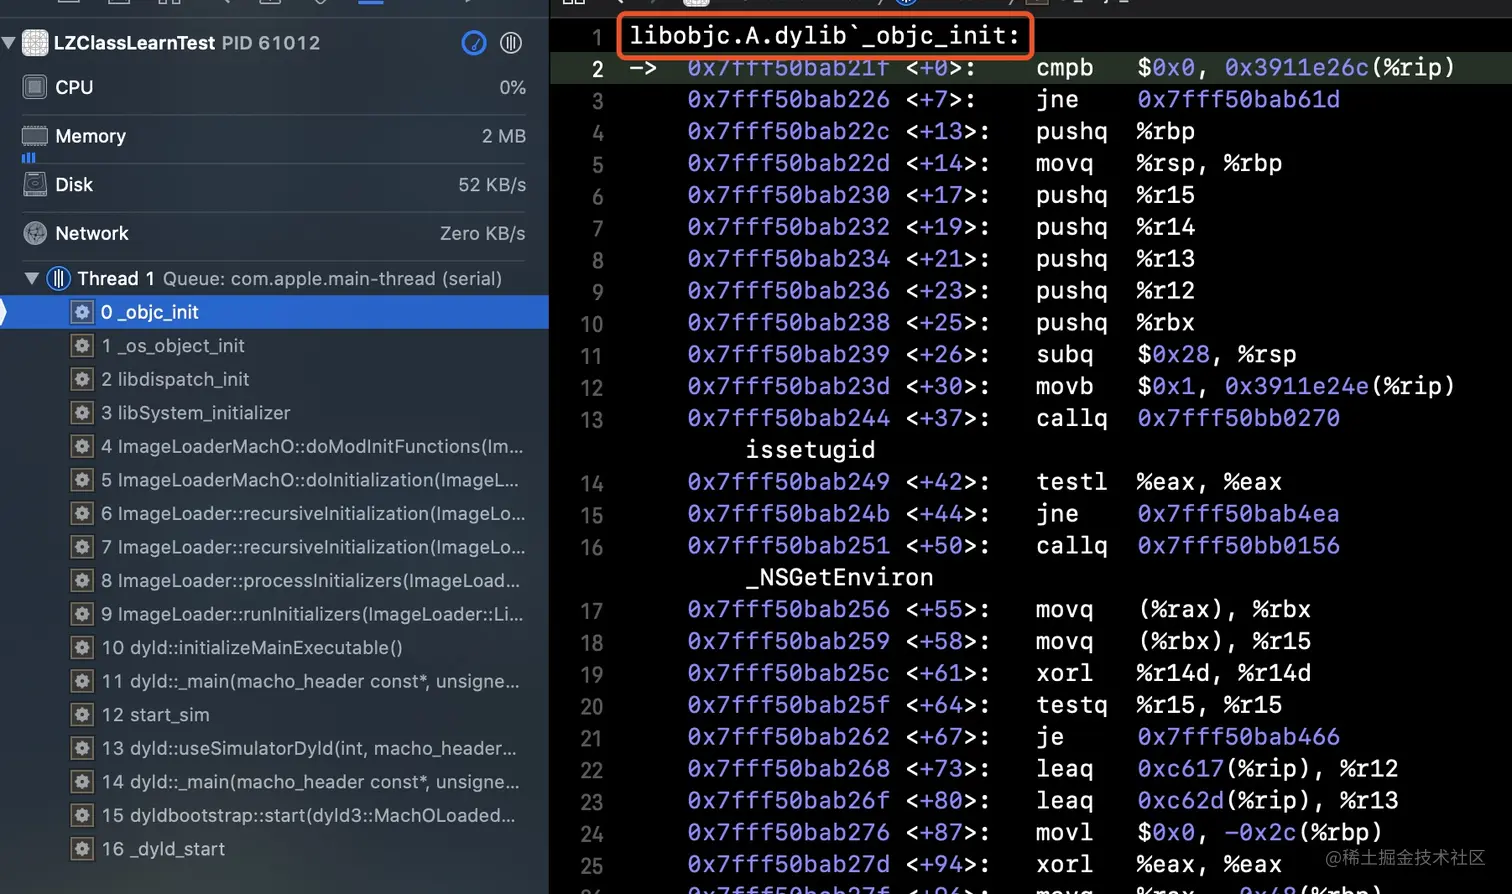Click callq target 0x7fff50bb0270
Screen dimensions: 1512x894
(1238, 418)
